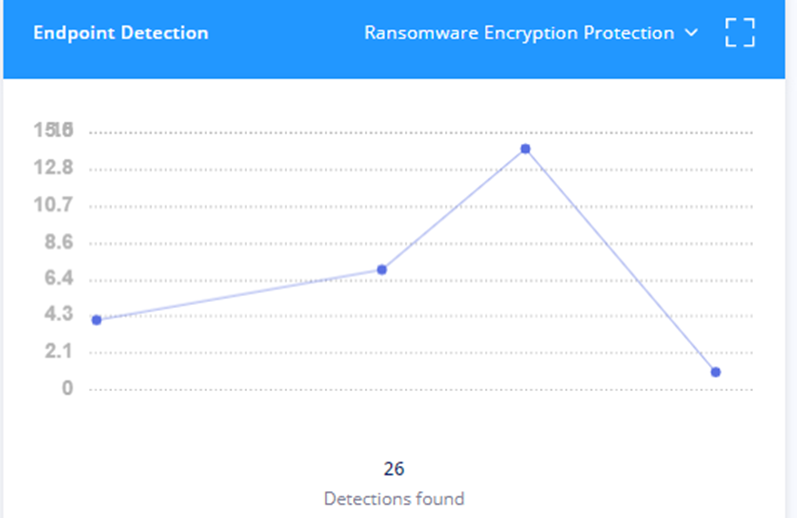Select the second data point near 6.4
This screenshot has height=518, width=797.
coord(382,270)
